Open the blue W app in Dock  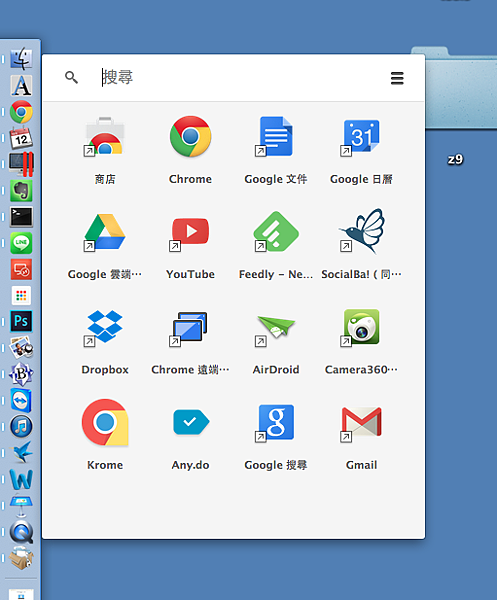(x=21, y=479)
